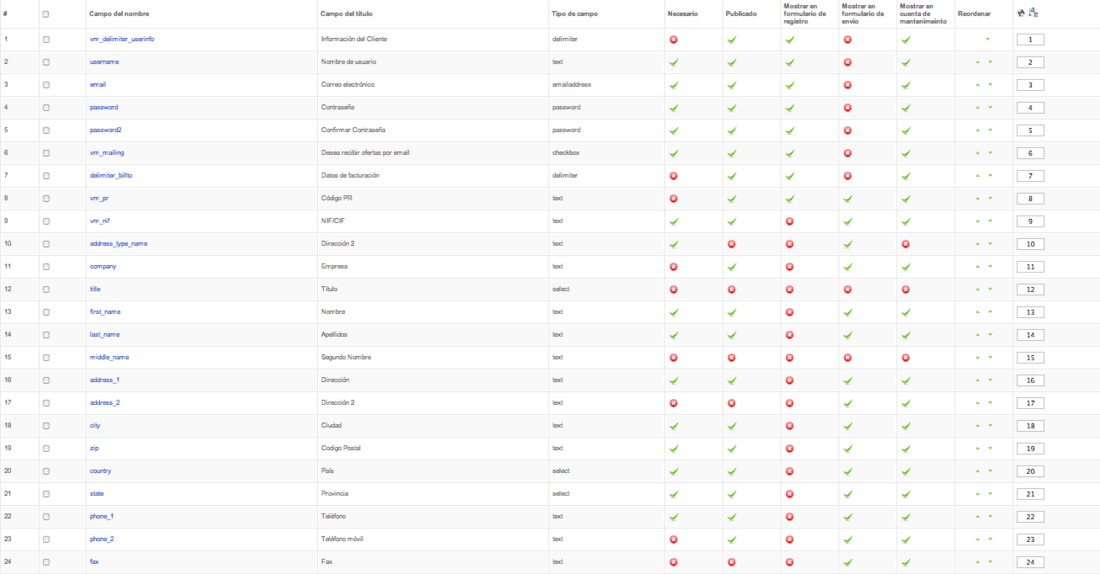Image resolution: width=1100 pixels, height=574 pixels.
Task: Open the phone_2 field link
Action: [102, 539]
